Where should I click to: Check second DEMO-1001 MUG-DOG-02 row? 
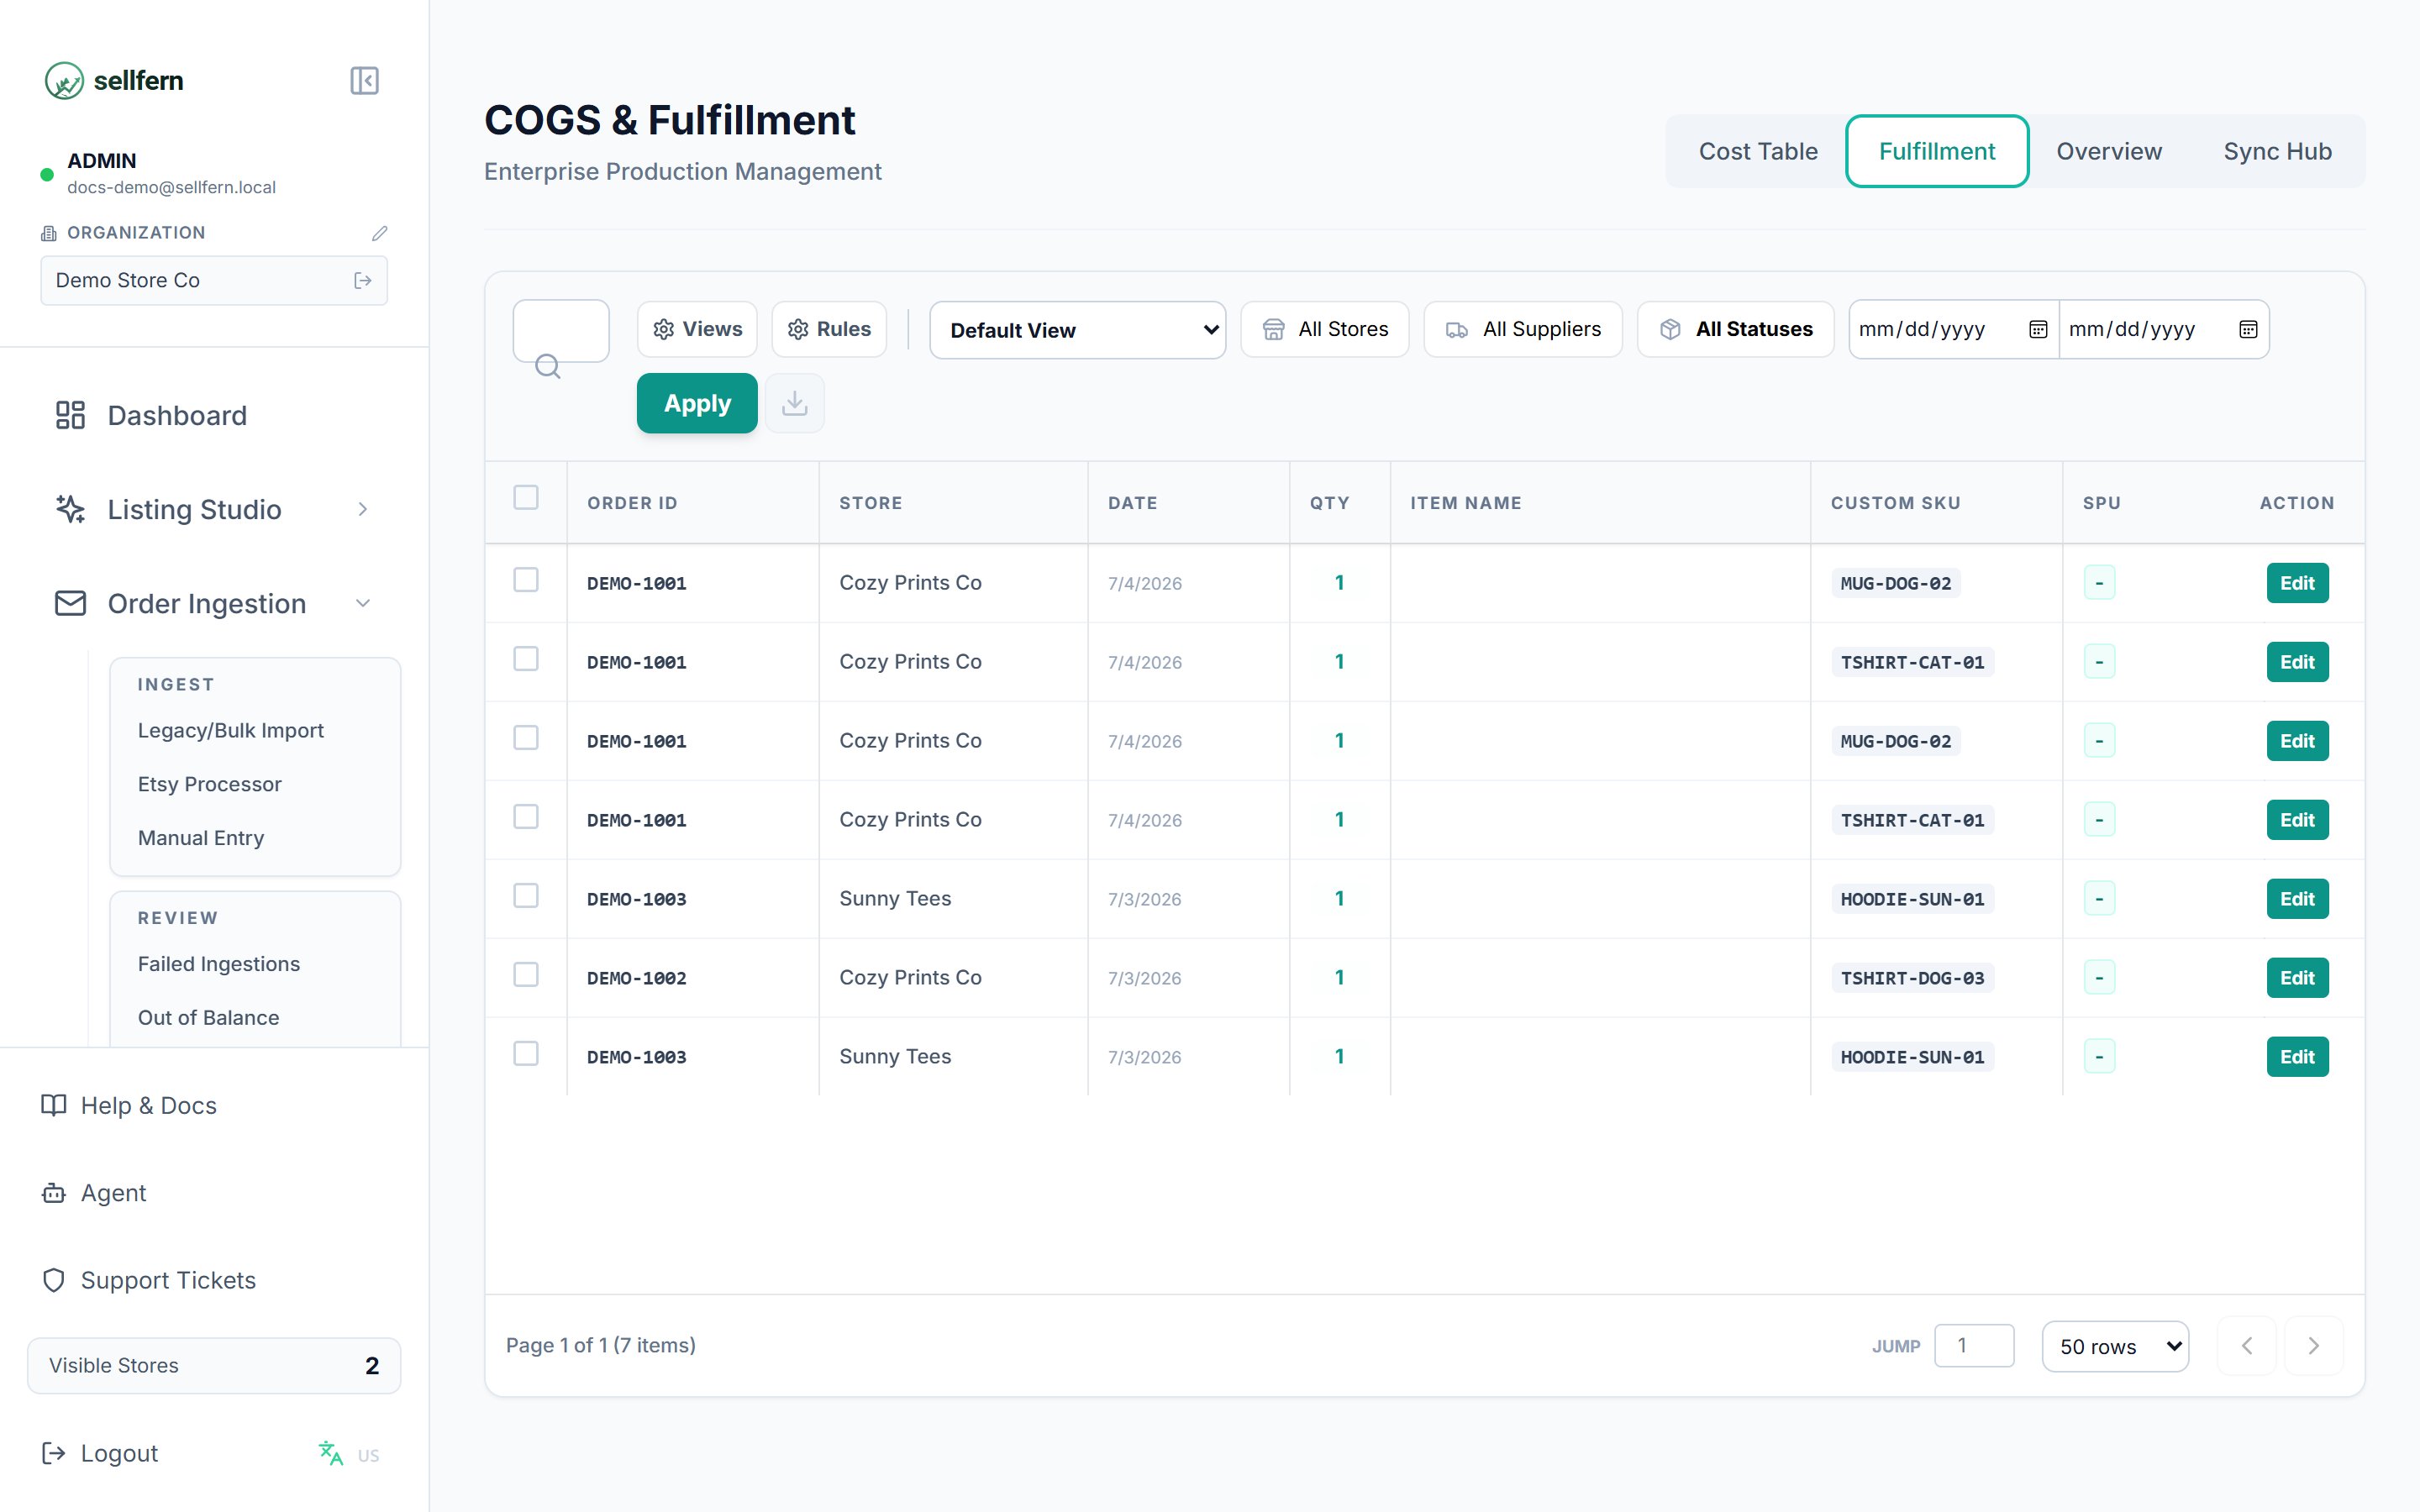click(x=526, y=738)
